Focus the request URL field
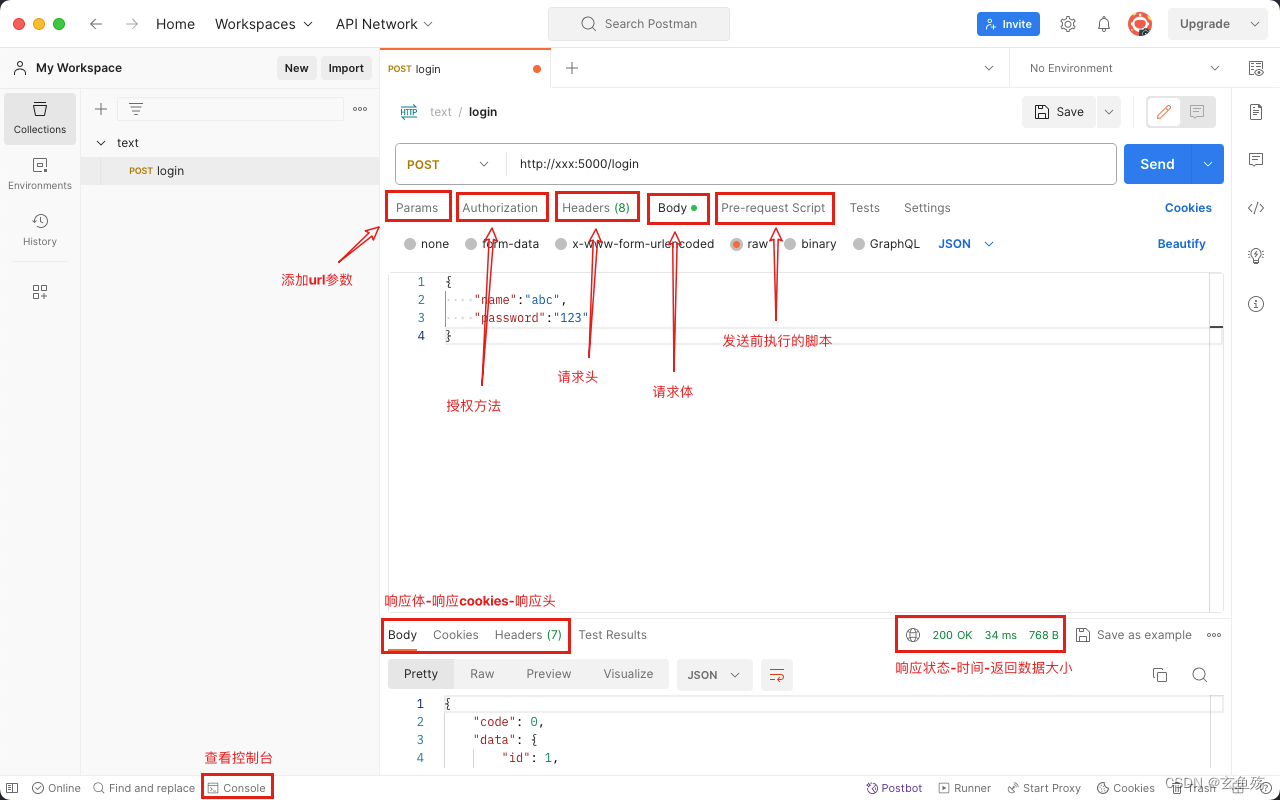This screenshot has width=1280, height=800. [811, 164]
